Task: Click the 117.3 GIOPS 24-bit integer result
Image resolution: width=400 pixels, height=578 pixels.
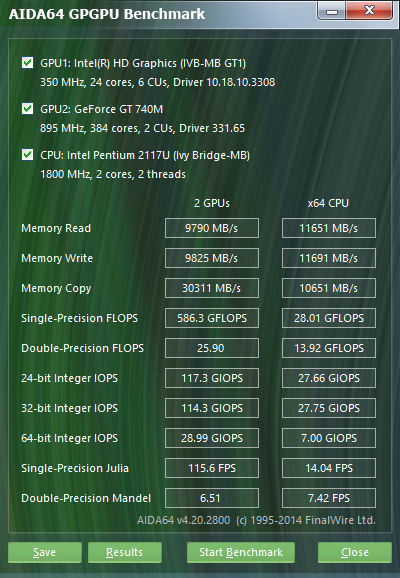Action: 212,378
